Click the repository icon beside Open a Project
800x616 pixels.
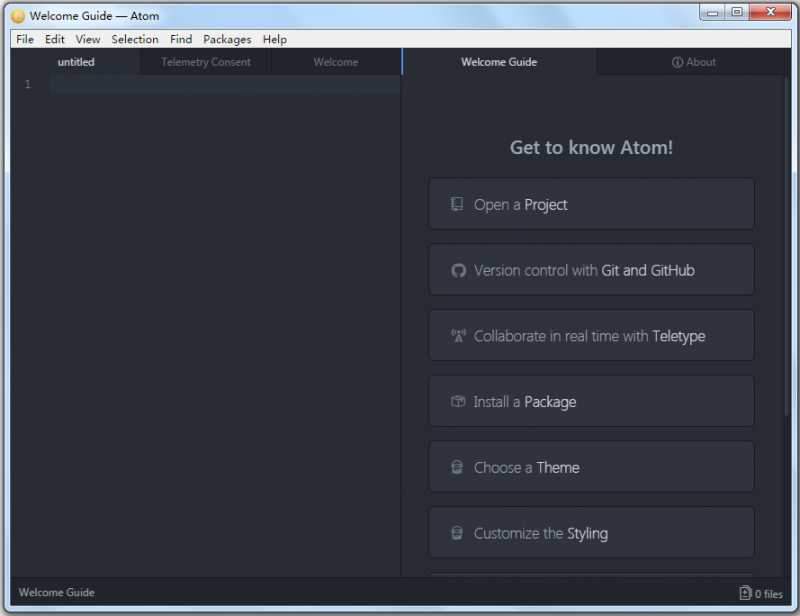point(457,204)
